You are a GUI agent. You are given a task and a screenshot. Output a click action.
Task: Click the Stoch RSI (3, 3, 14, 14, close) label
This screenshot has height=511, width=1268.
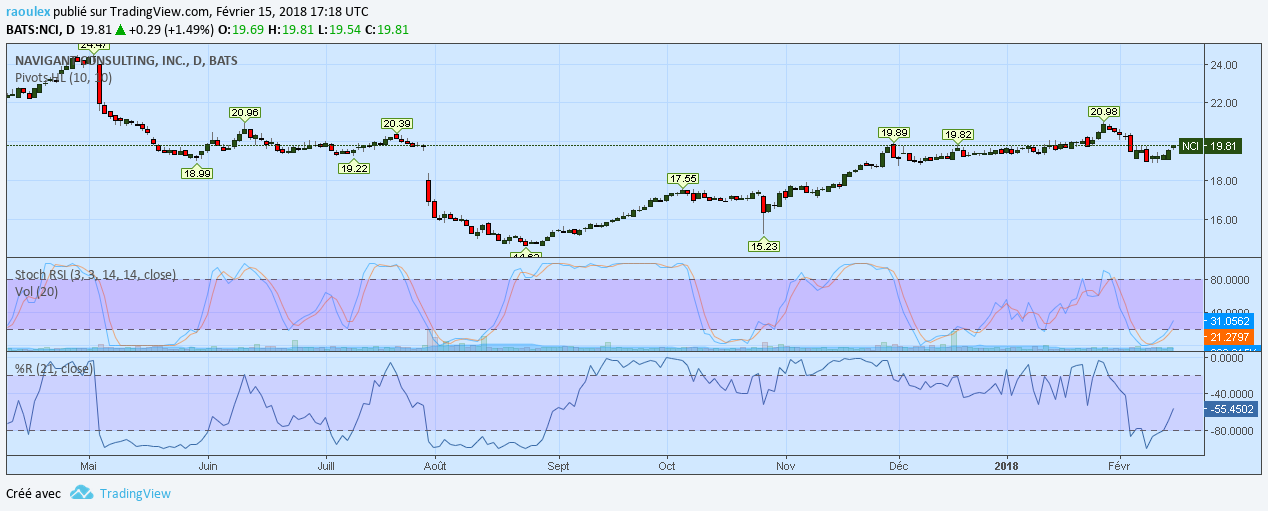click(96, 274)
